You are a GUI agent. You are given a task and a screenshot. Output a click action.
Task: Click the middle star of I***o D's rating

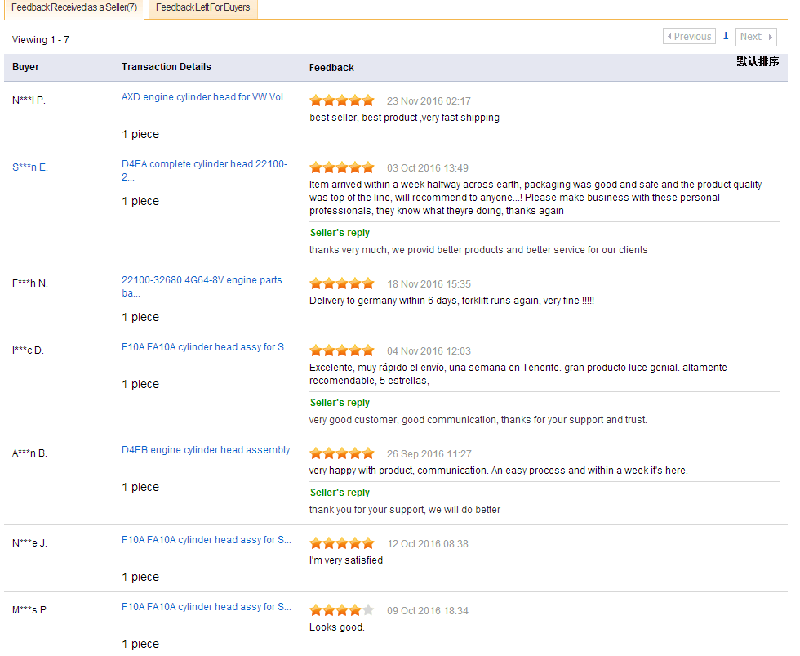[x=341, y=350]
